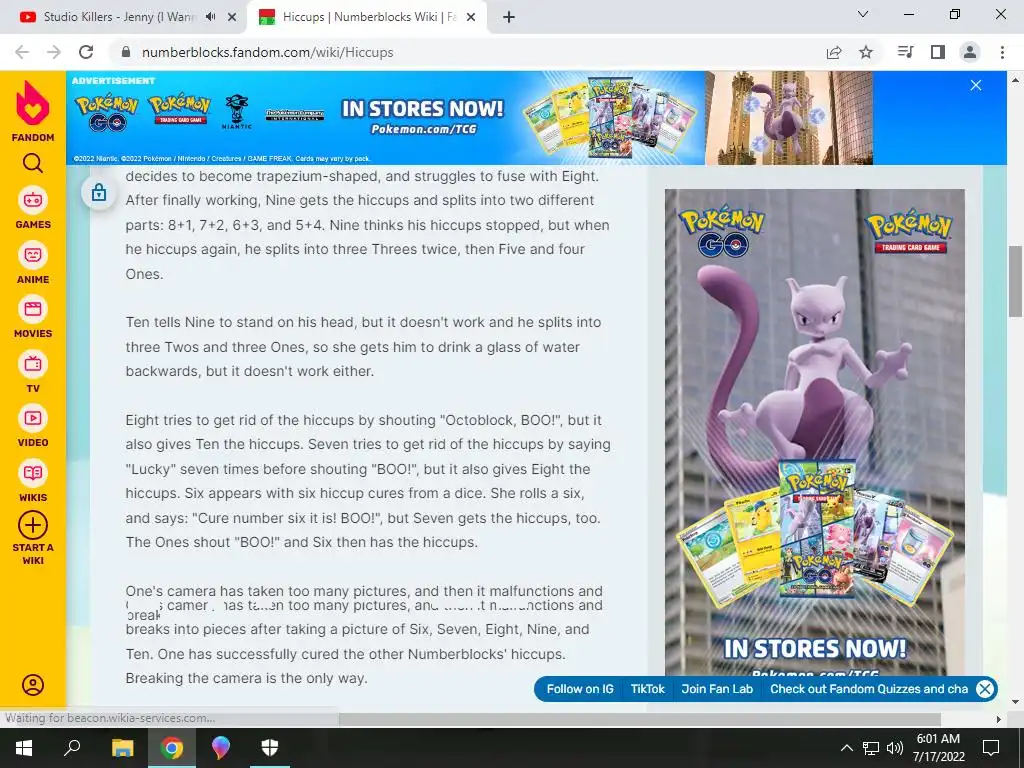
Task: Close the Hiccups Numberblocks Wiki tab
Action: [471, 17]
